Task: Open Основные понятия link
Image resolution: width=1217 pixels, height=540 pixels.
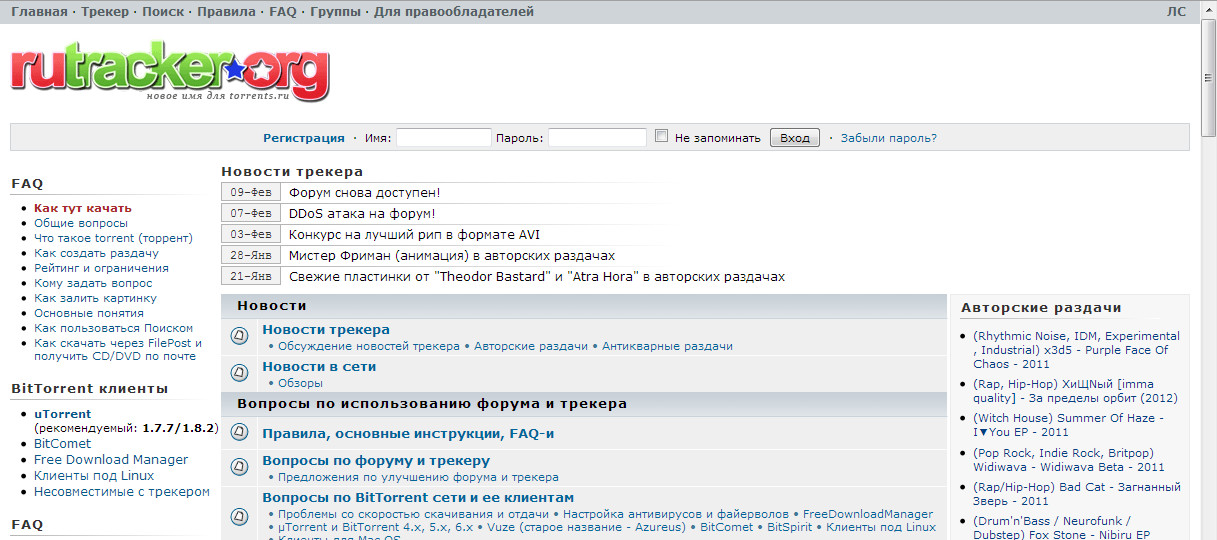Action: pos(89,313)
